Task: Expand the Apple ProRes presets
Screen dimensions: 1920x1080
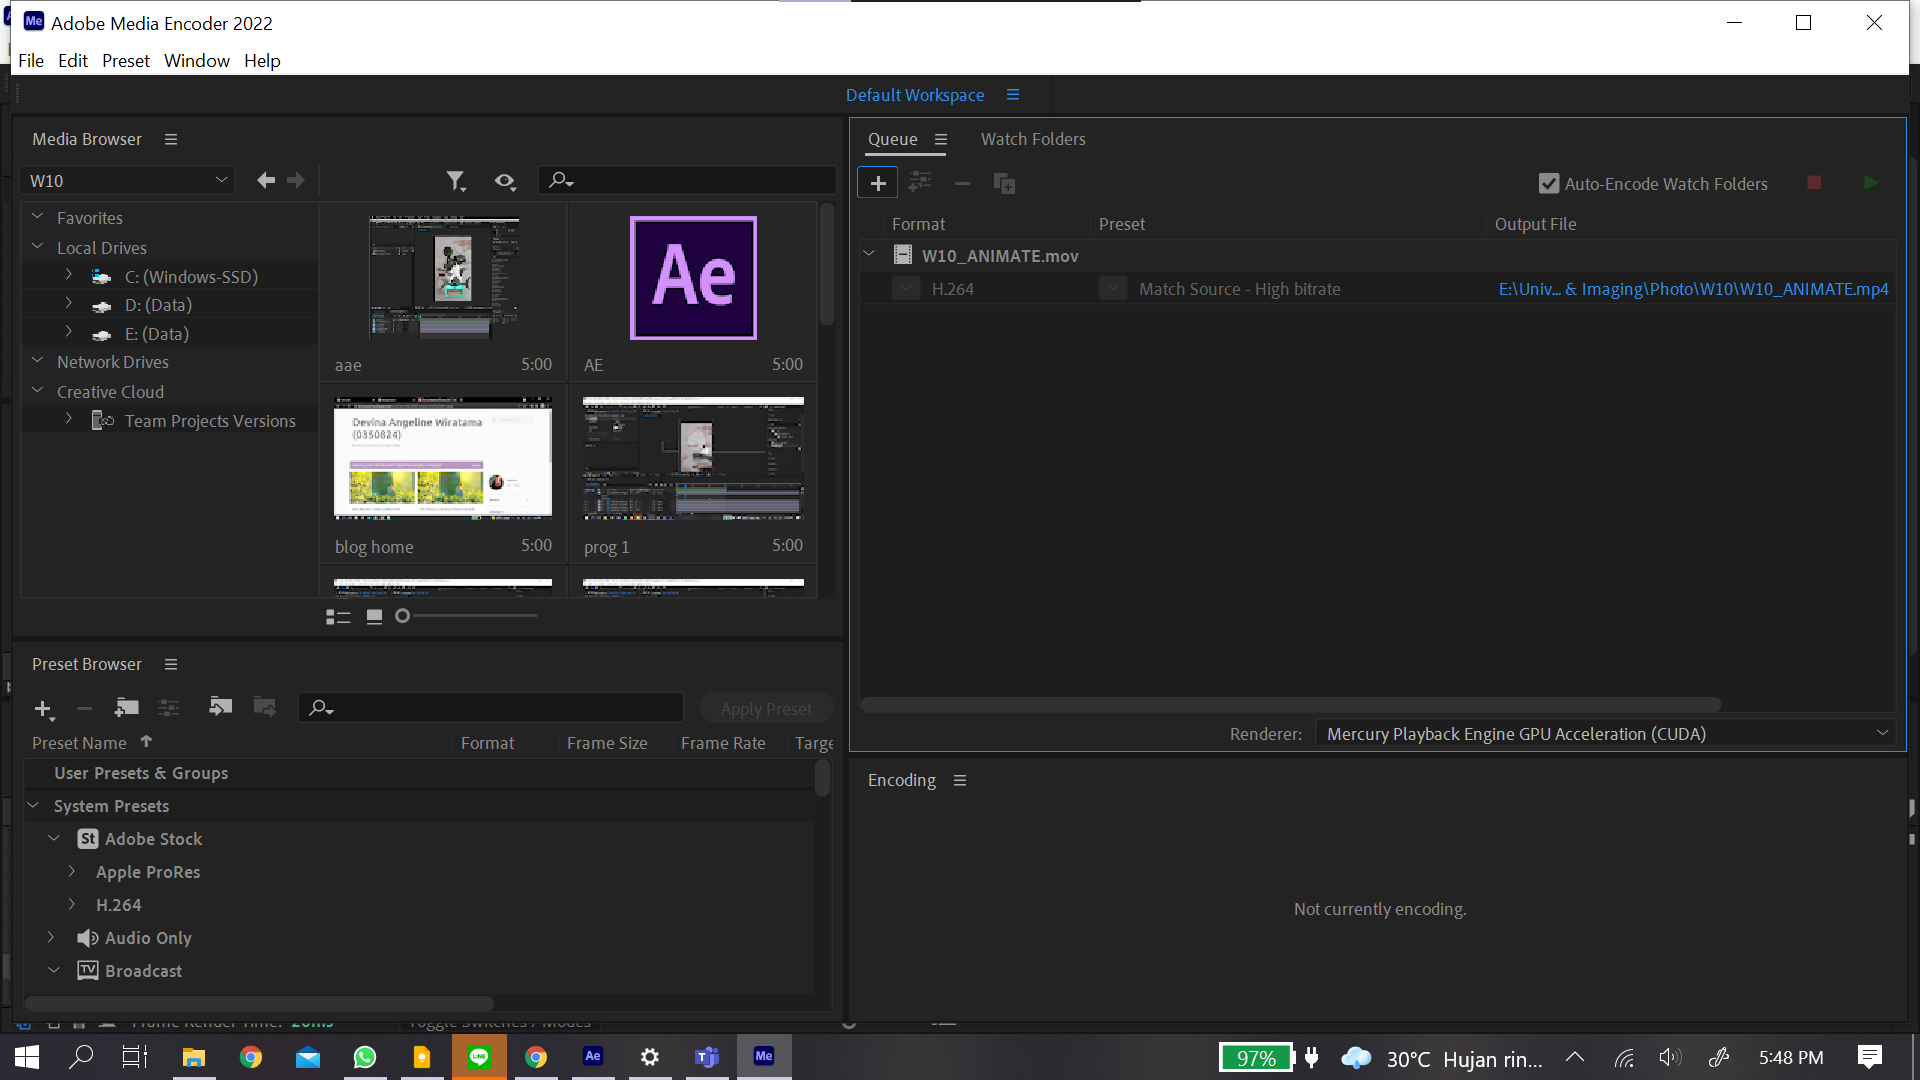Action: (72, 871)
